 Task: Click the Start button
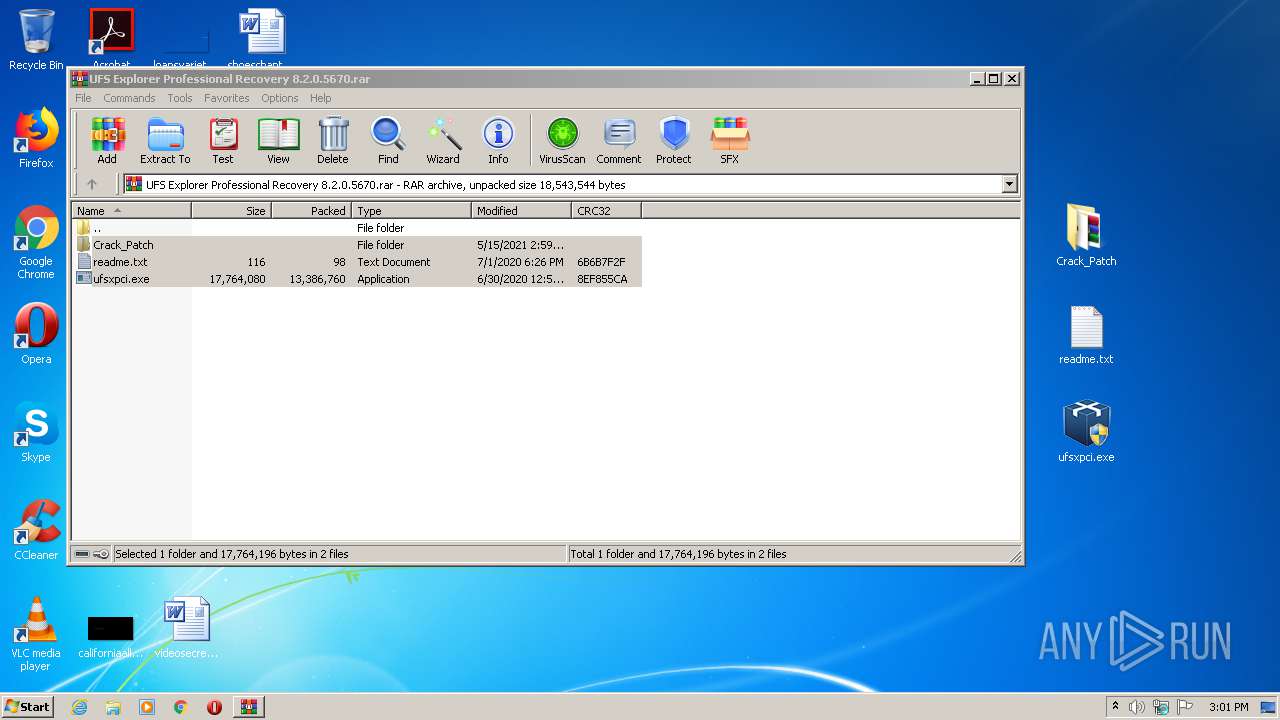pyautogui.click(x=28, y=706)
